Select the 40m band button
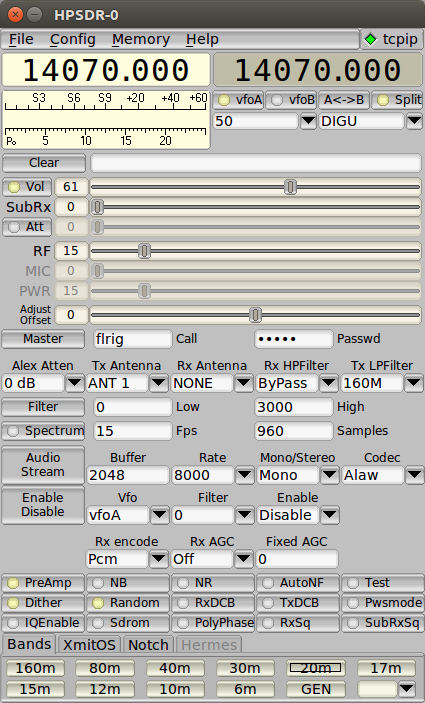 (175, 668)
